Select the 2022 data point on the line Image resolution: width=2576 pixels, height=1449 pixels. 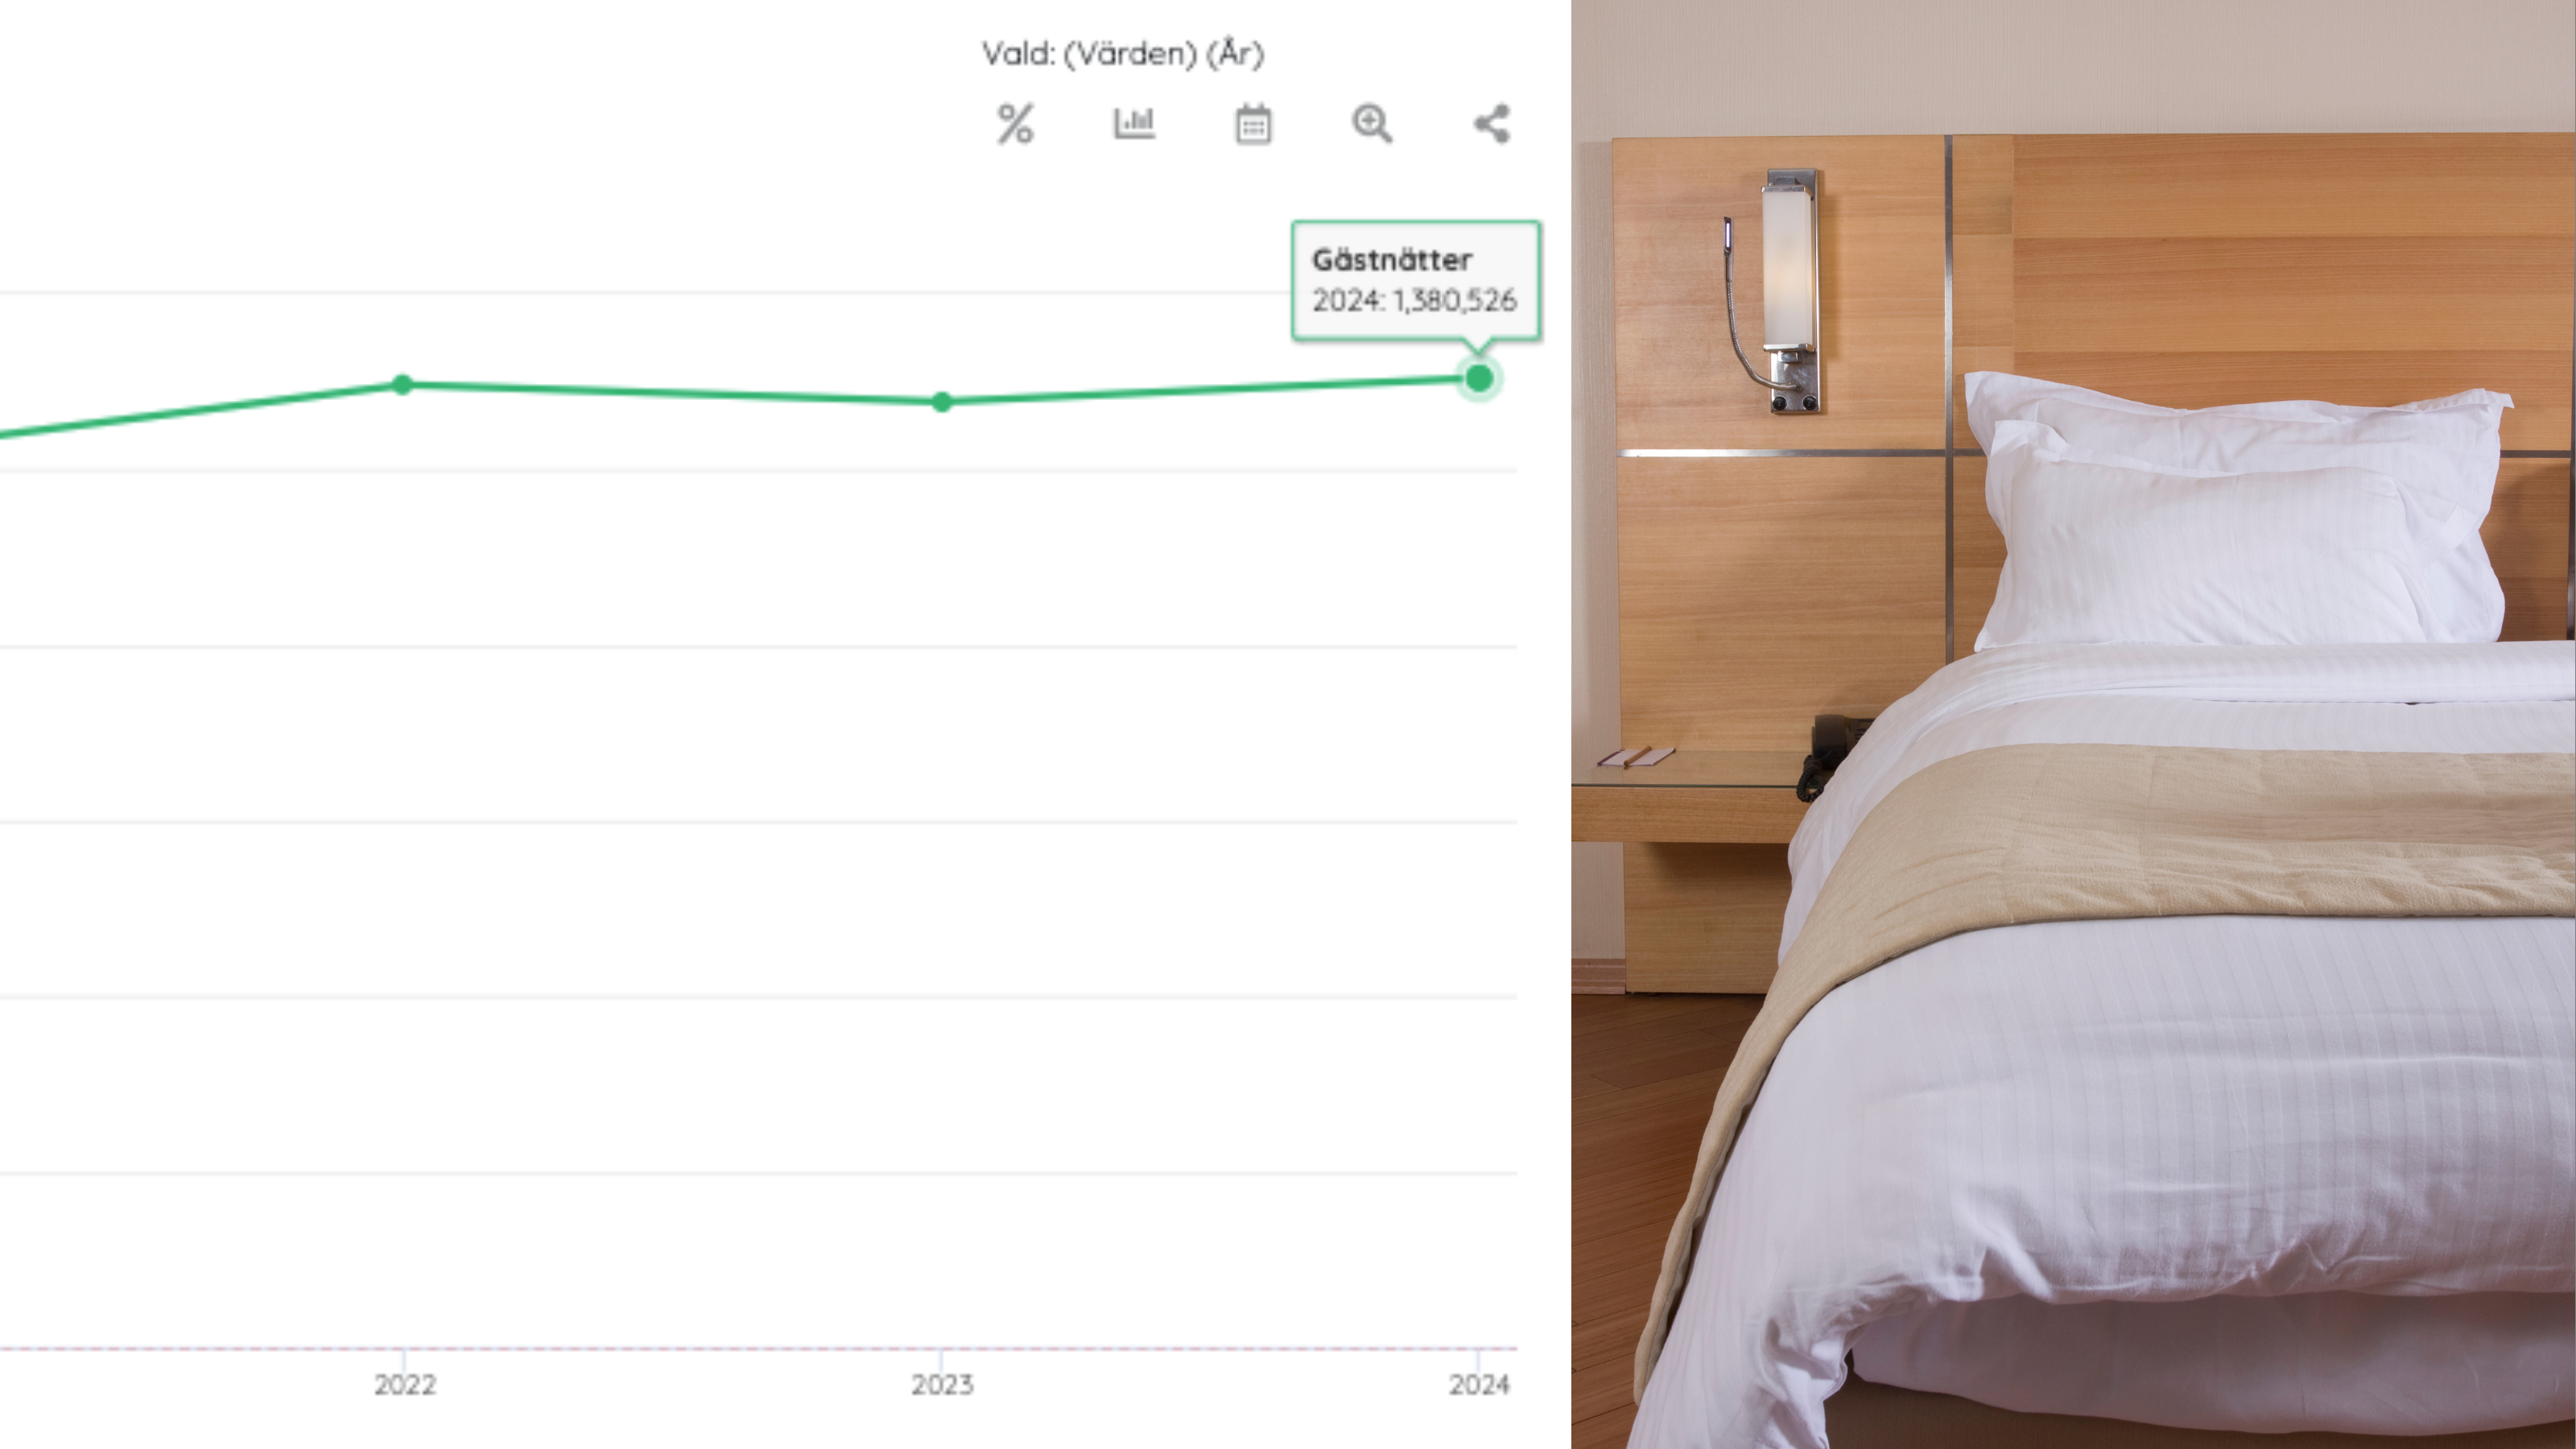(402, 384)
